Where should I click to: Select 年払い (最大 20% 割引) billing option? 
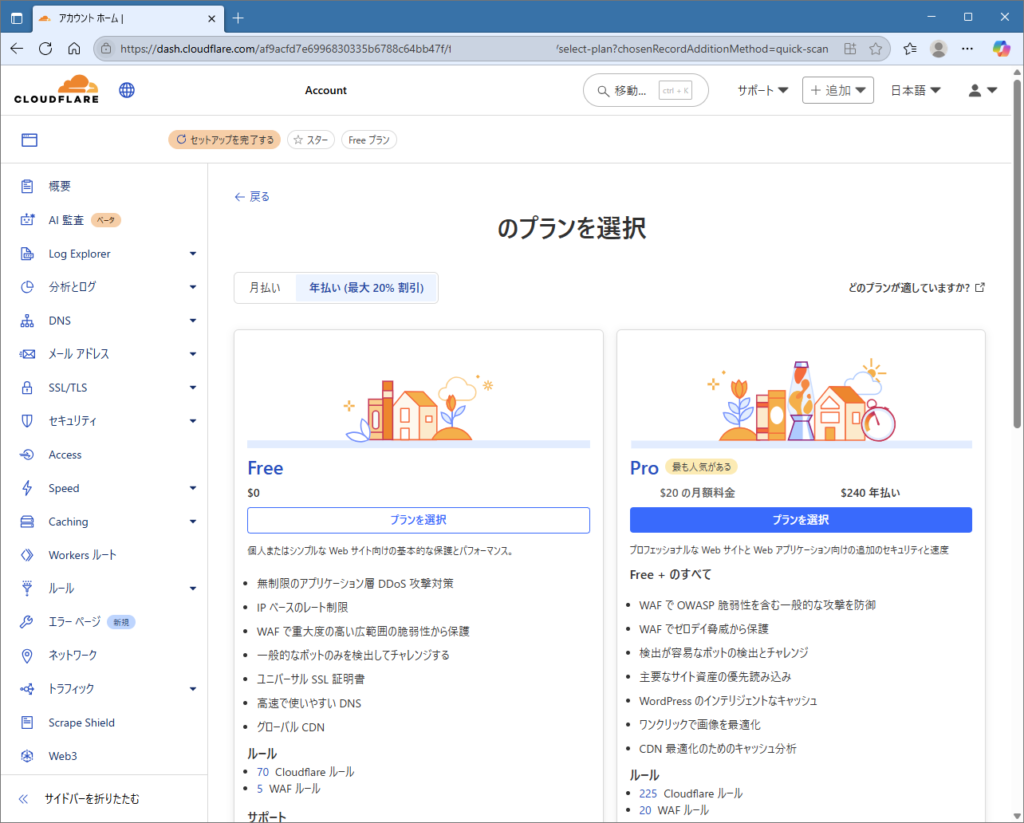366,287
